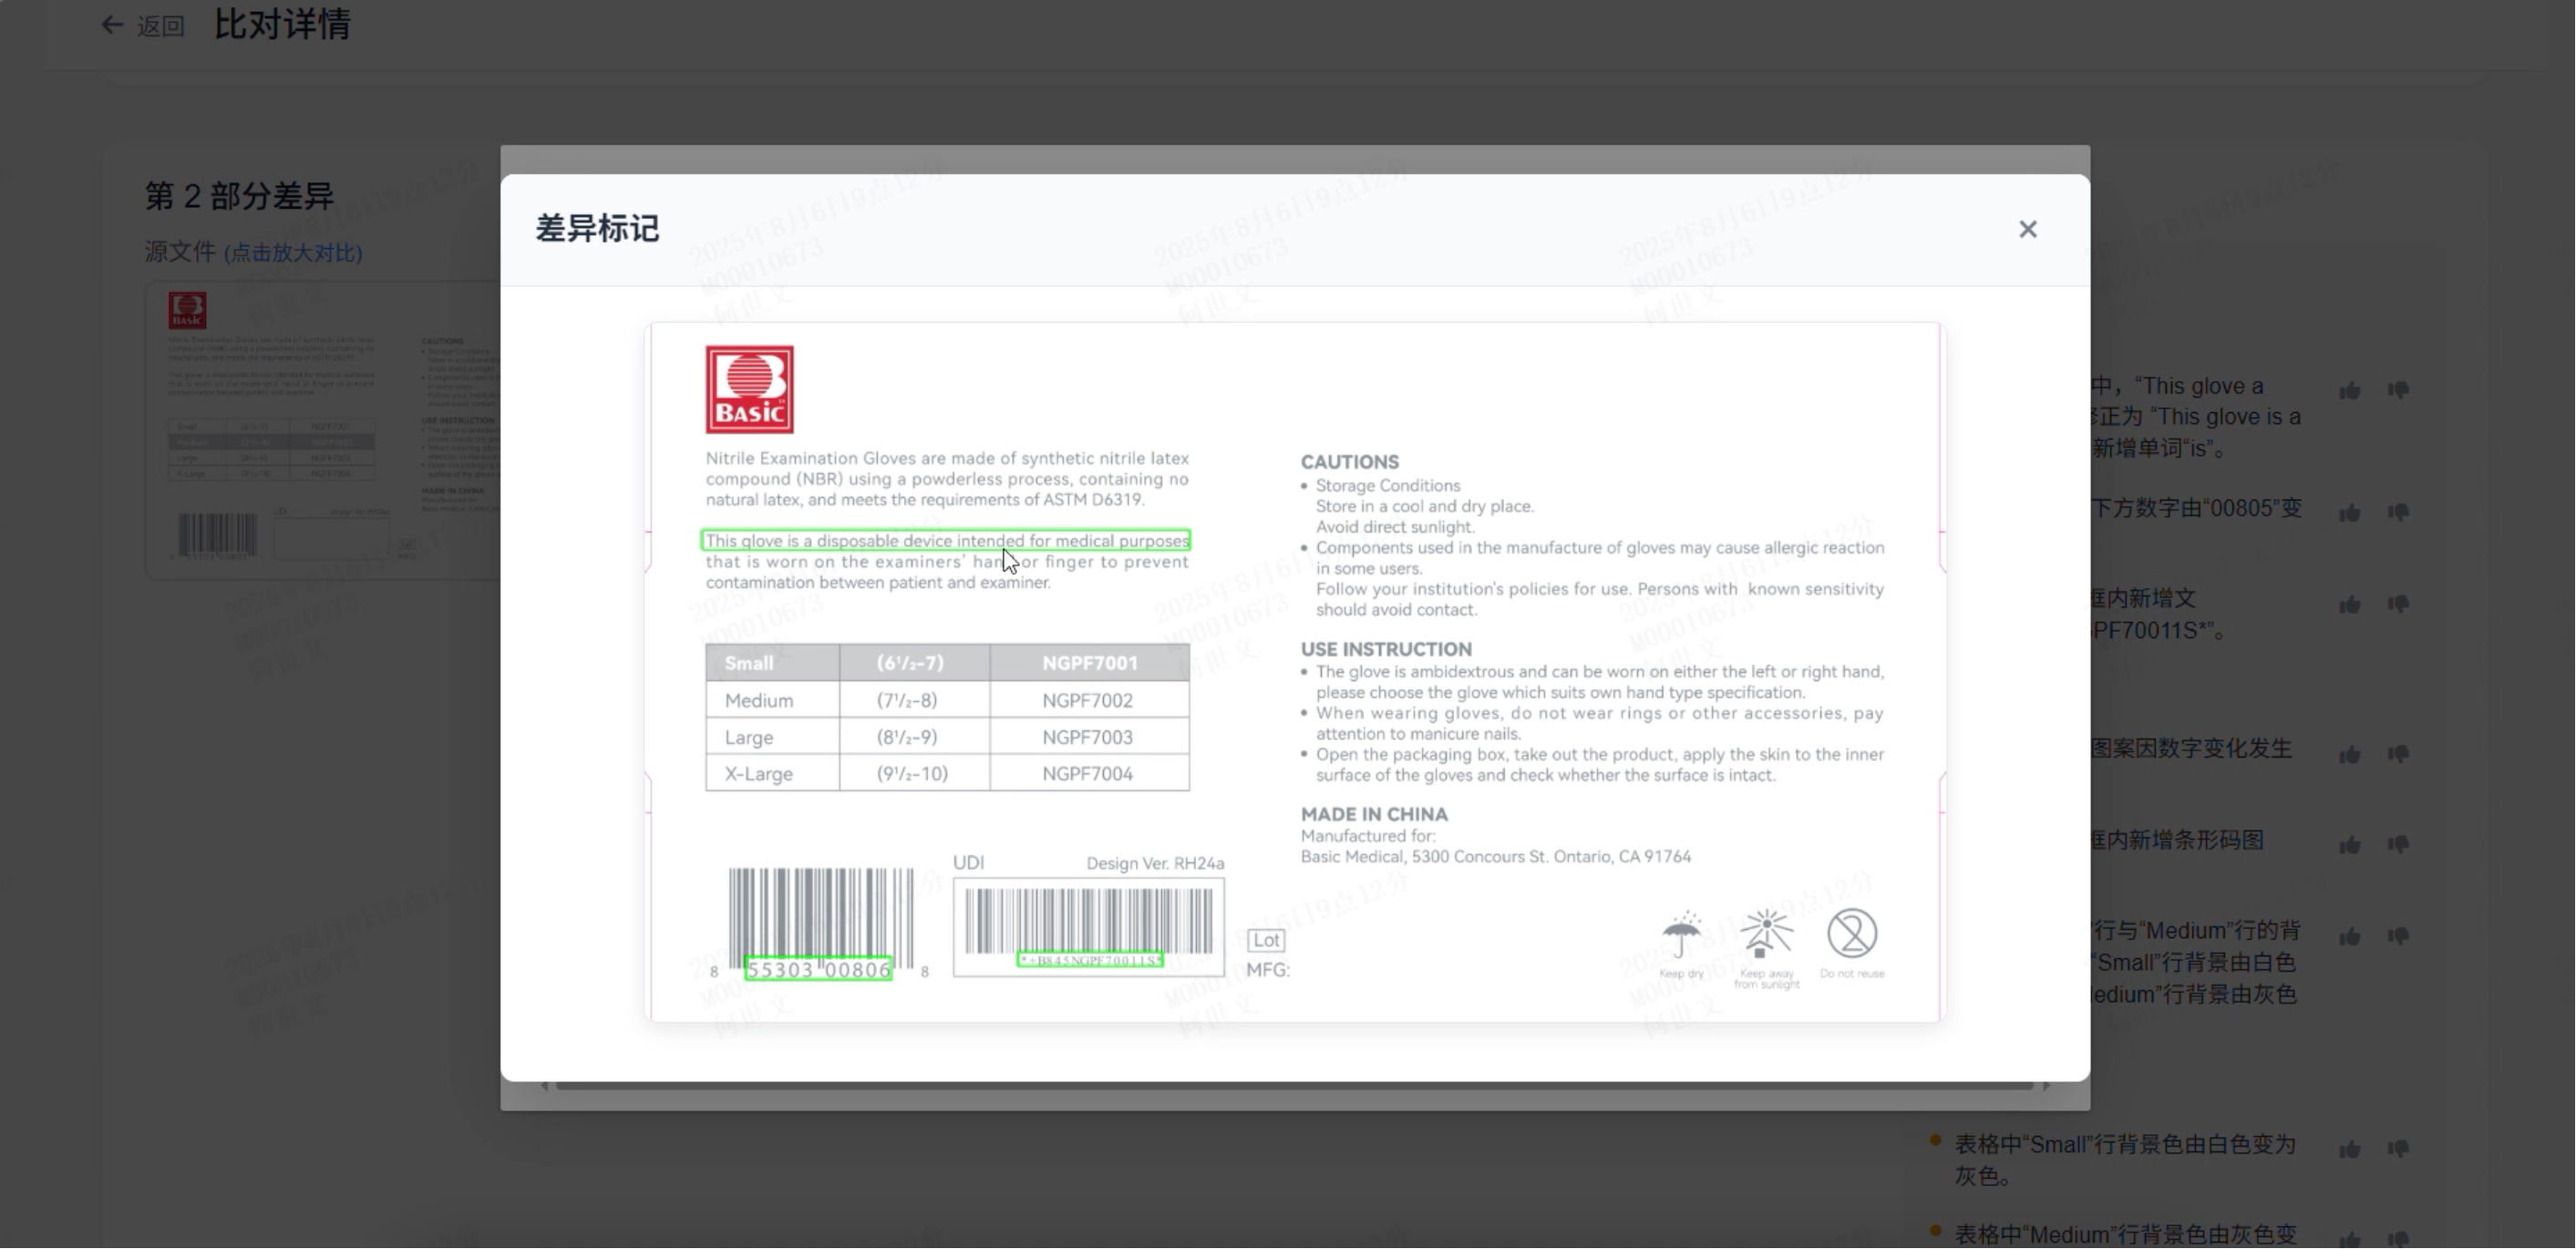The height and width of the screenshot is (1249, 2576).
Task: Click the green-boxed UDI code text
Action: [1090, 960]
